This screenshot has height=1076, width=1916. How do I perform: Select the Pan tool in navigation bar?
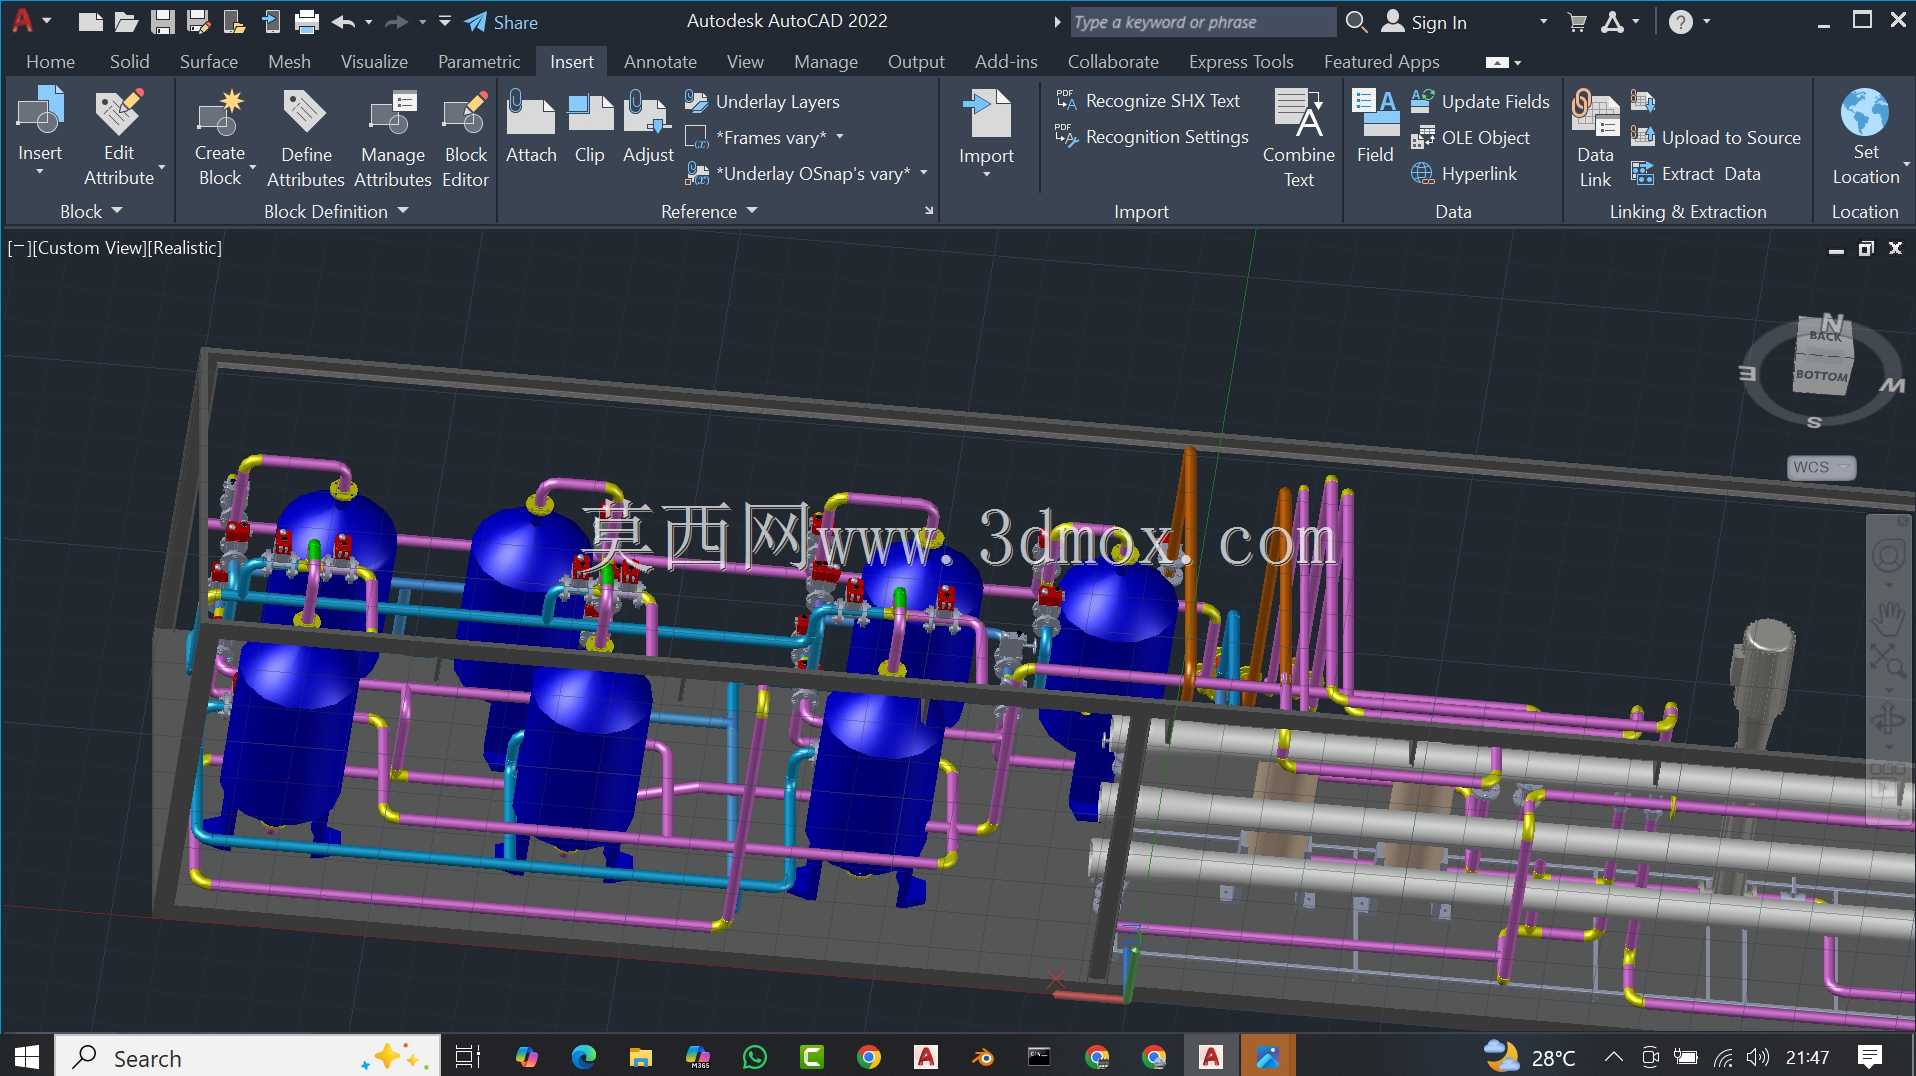pos(1888,617)
